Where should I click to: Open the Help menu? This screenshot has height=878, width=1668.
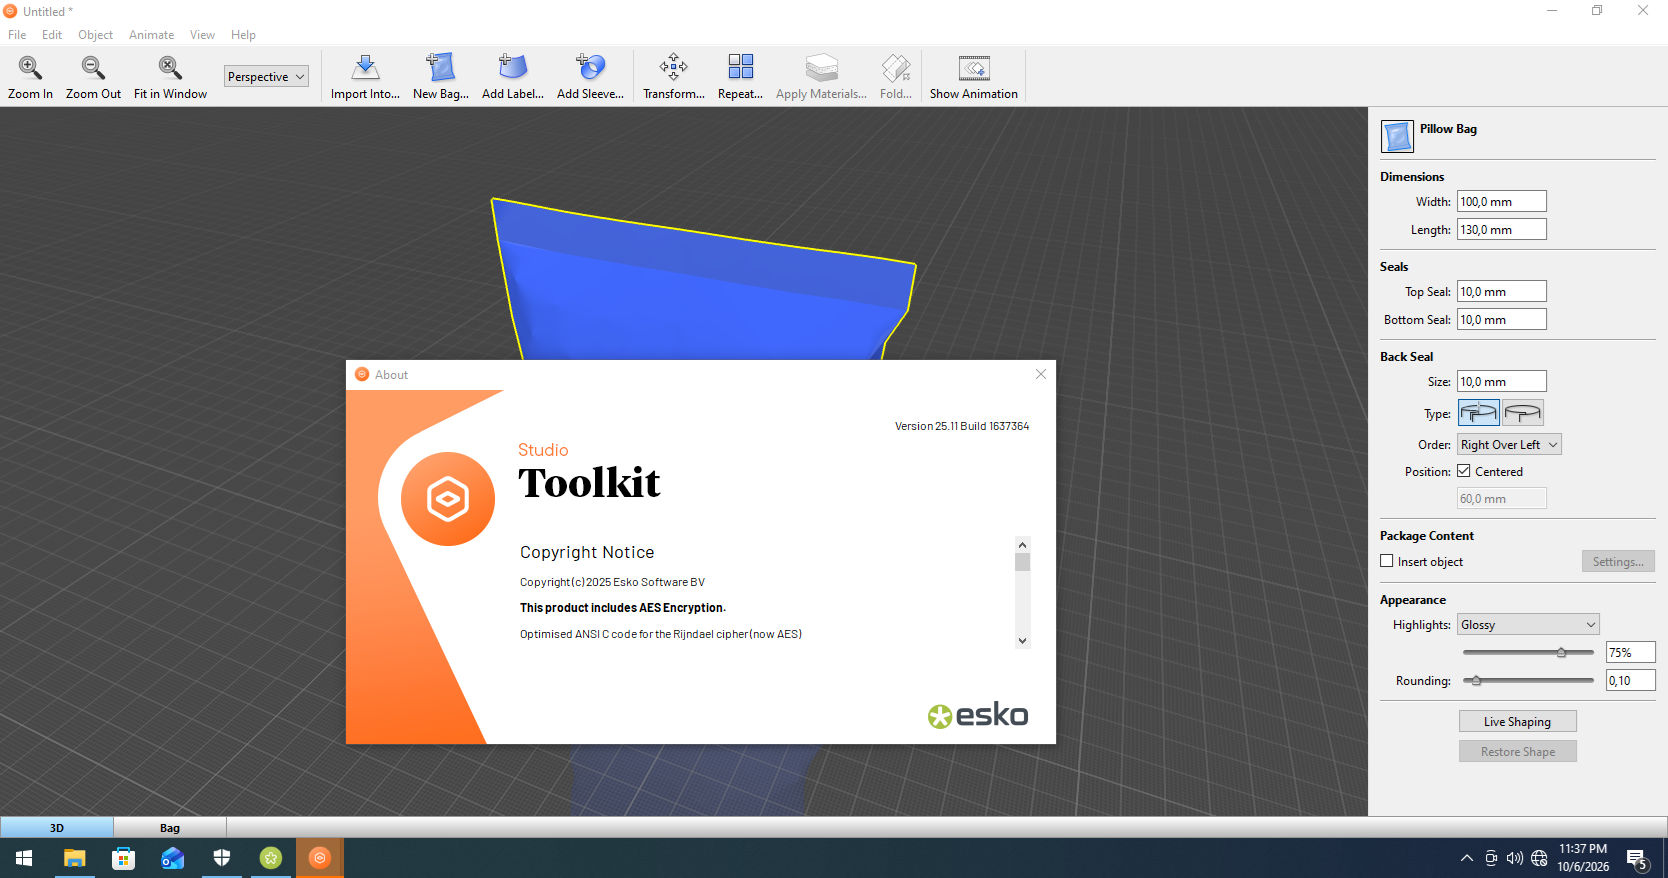click(x=243, y=35)
